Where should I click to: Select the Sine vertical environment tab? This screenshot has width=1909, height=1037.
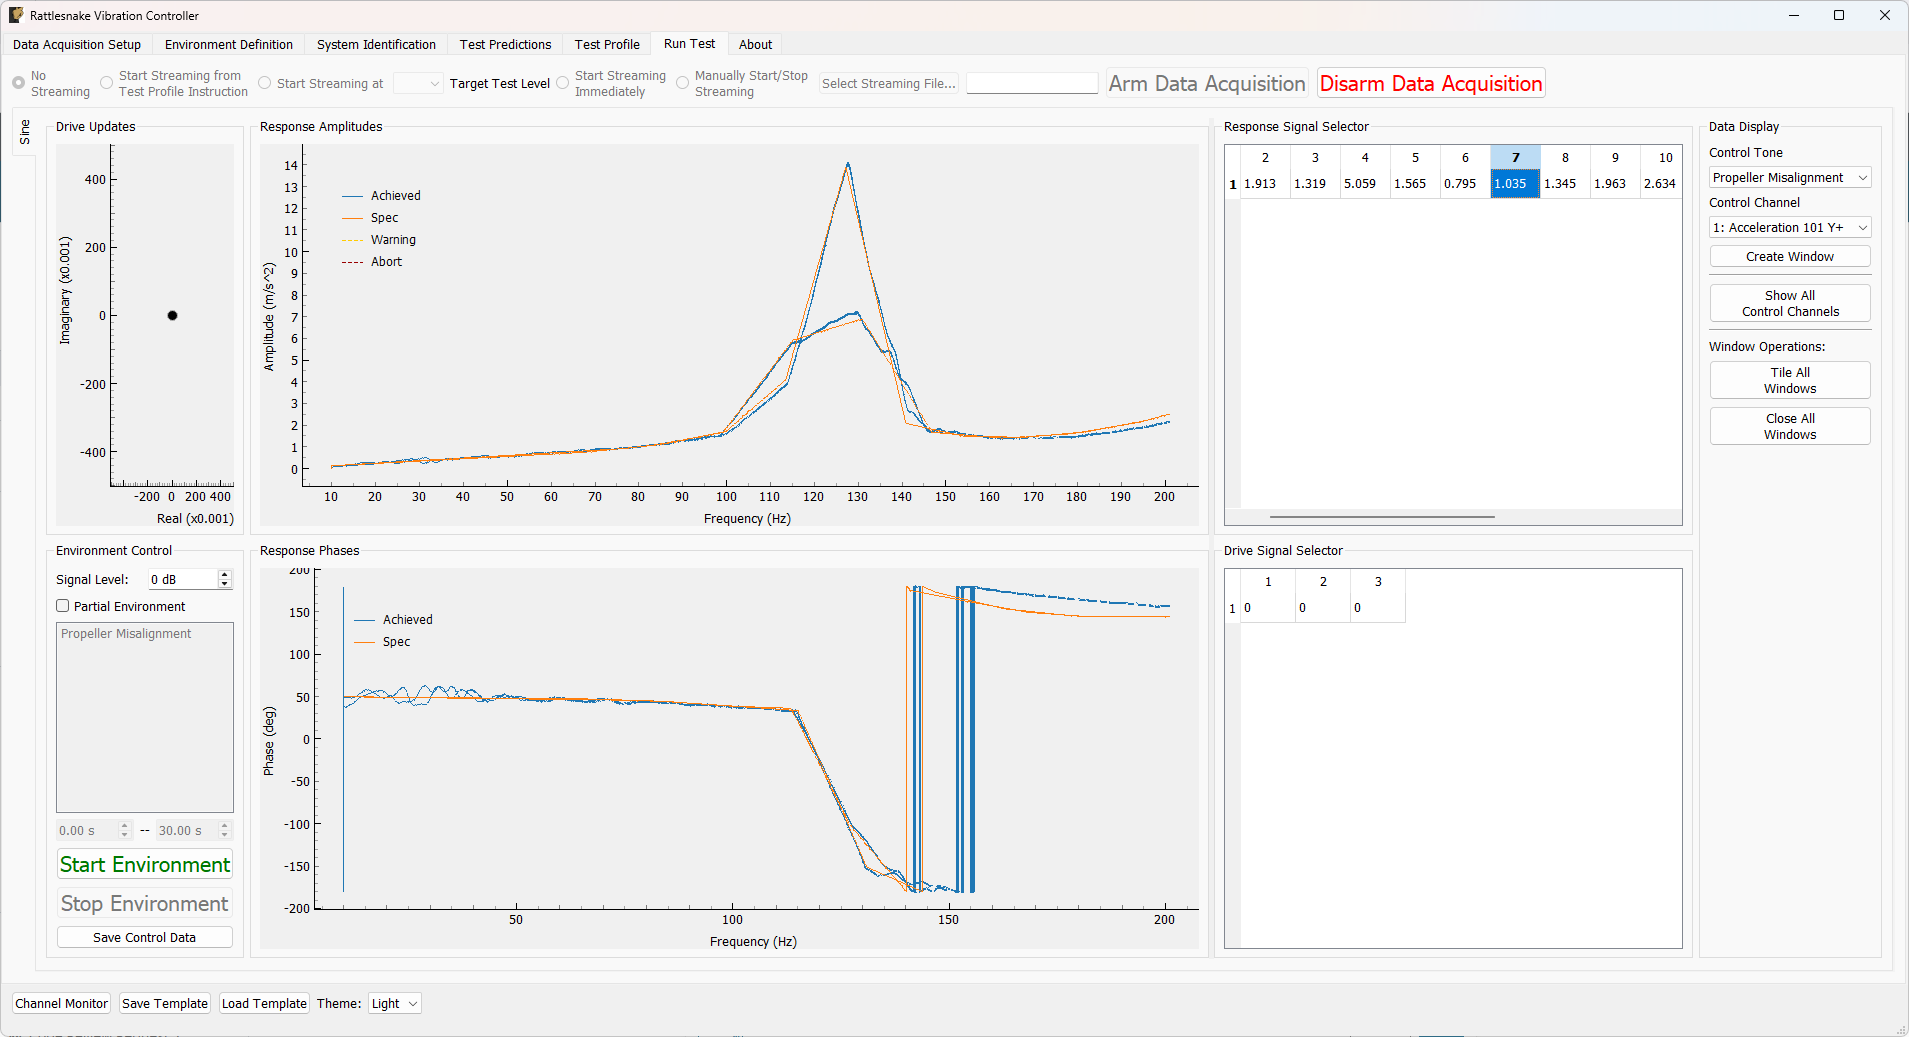pyautogui.click(x=25, y=132)
